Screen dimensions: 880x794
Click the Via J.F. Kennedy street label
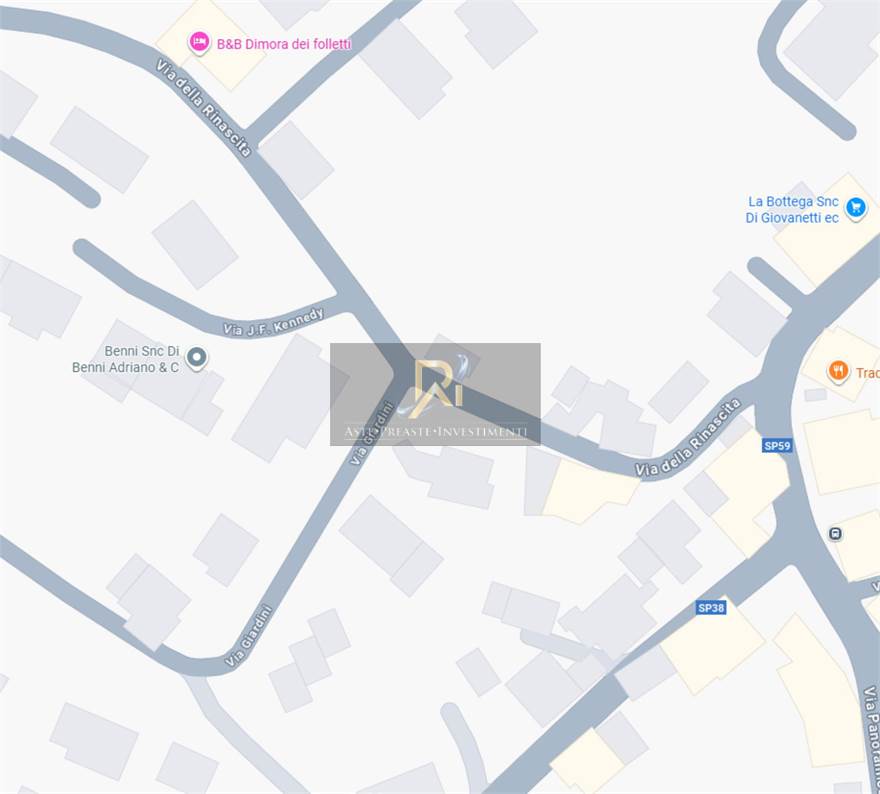click(x=273, y=322)
